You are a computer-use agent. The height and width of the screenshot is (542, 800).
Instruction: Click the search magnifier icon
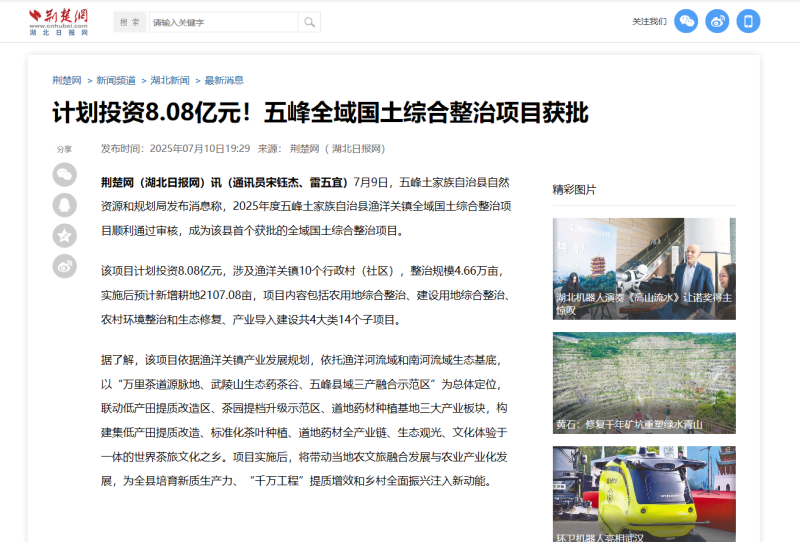pyautogui.click(x=309, y=22)
